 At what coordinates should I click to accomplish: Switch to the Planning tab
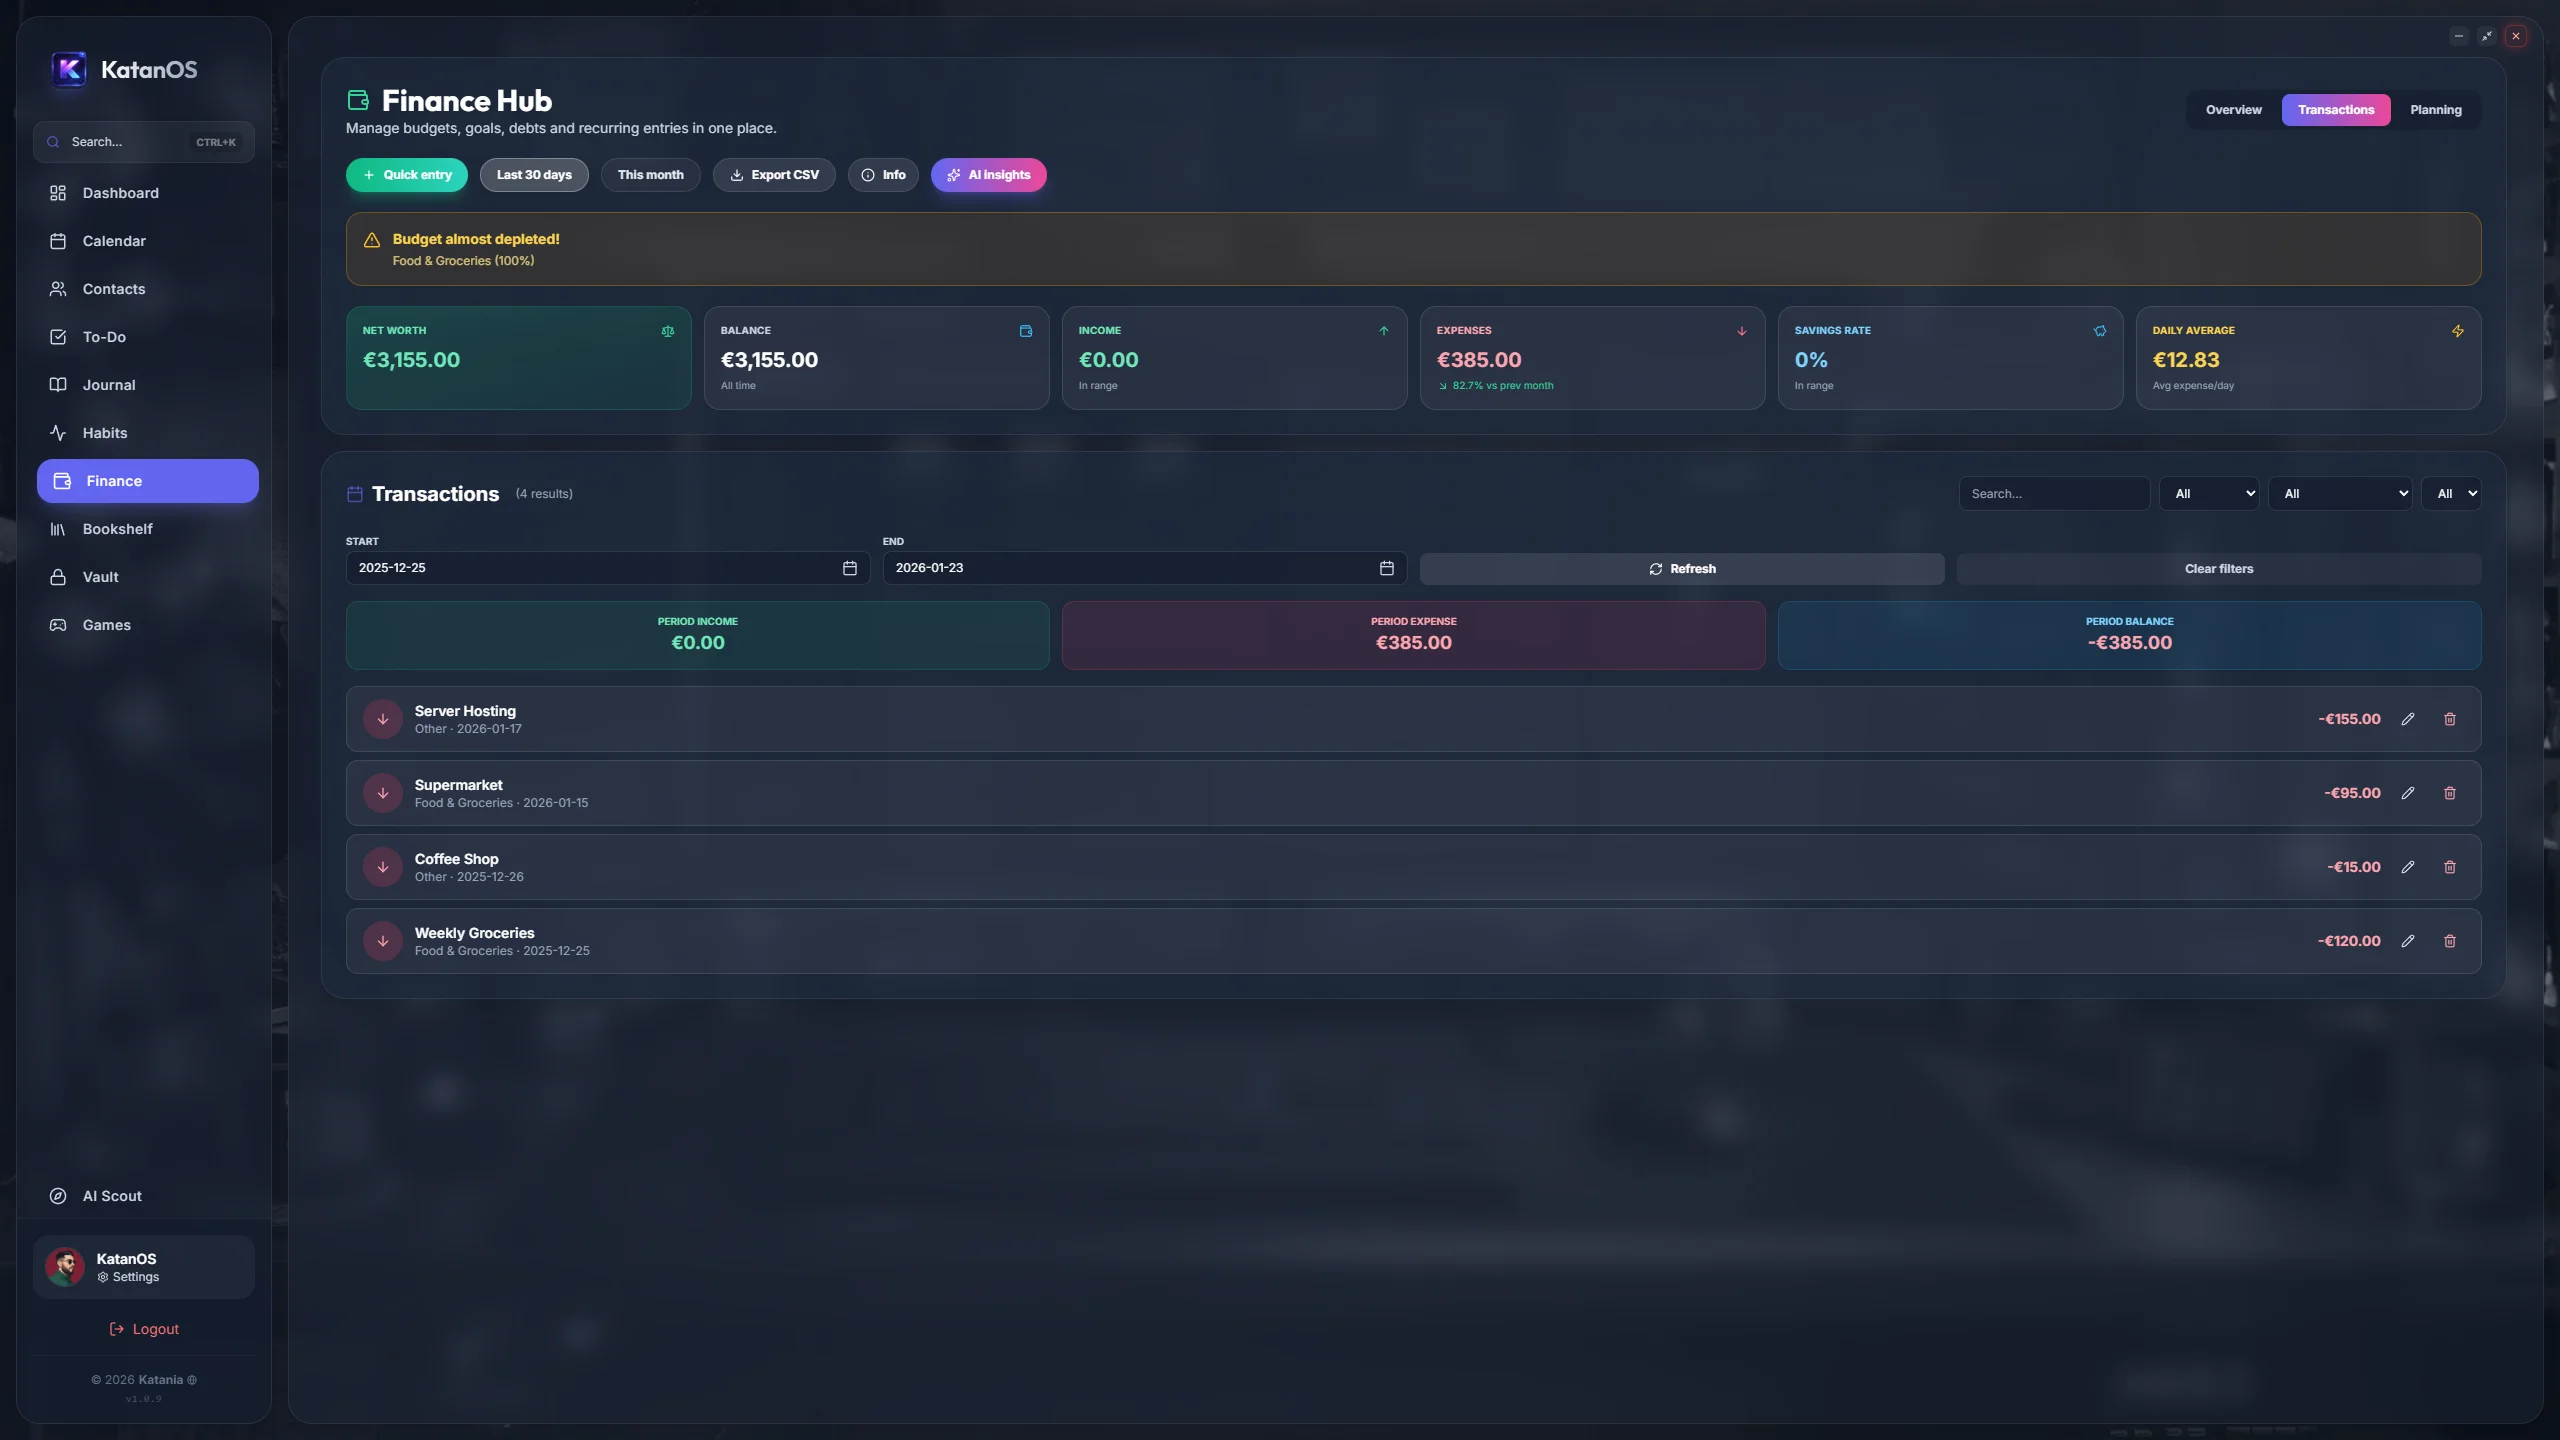(2435, 110)
